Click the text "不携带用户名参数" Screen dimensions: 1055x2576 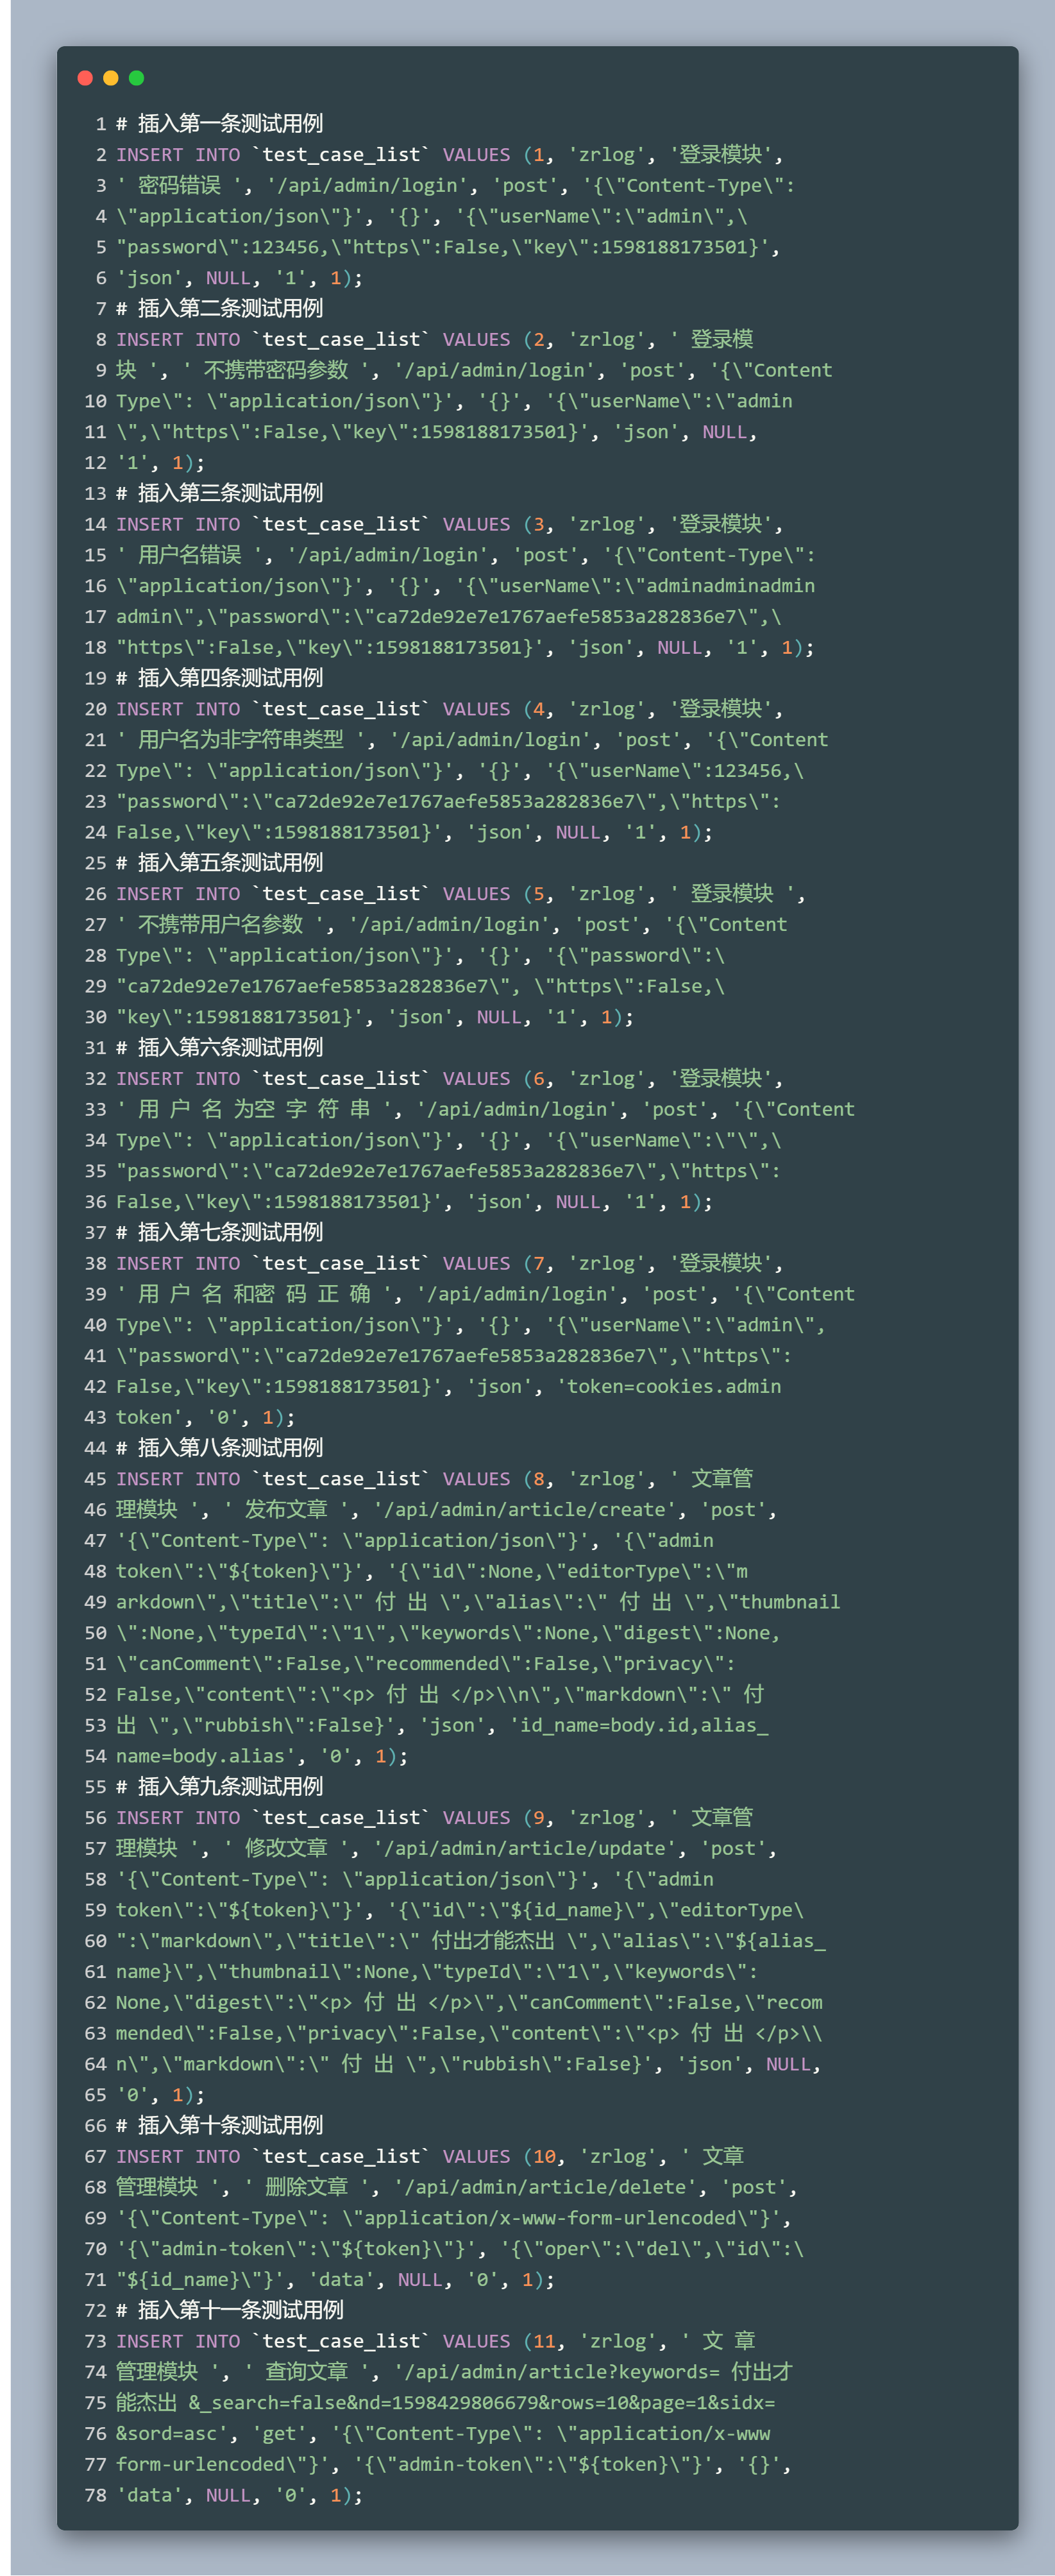point(220,924)
